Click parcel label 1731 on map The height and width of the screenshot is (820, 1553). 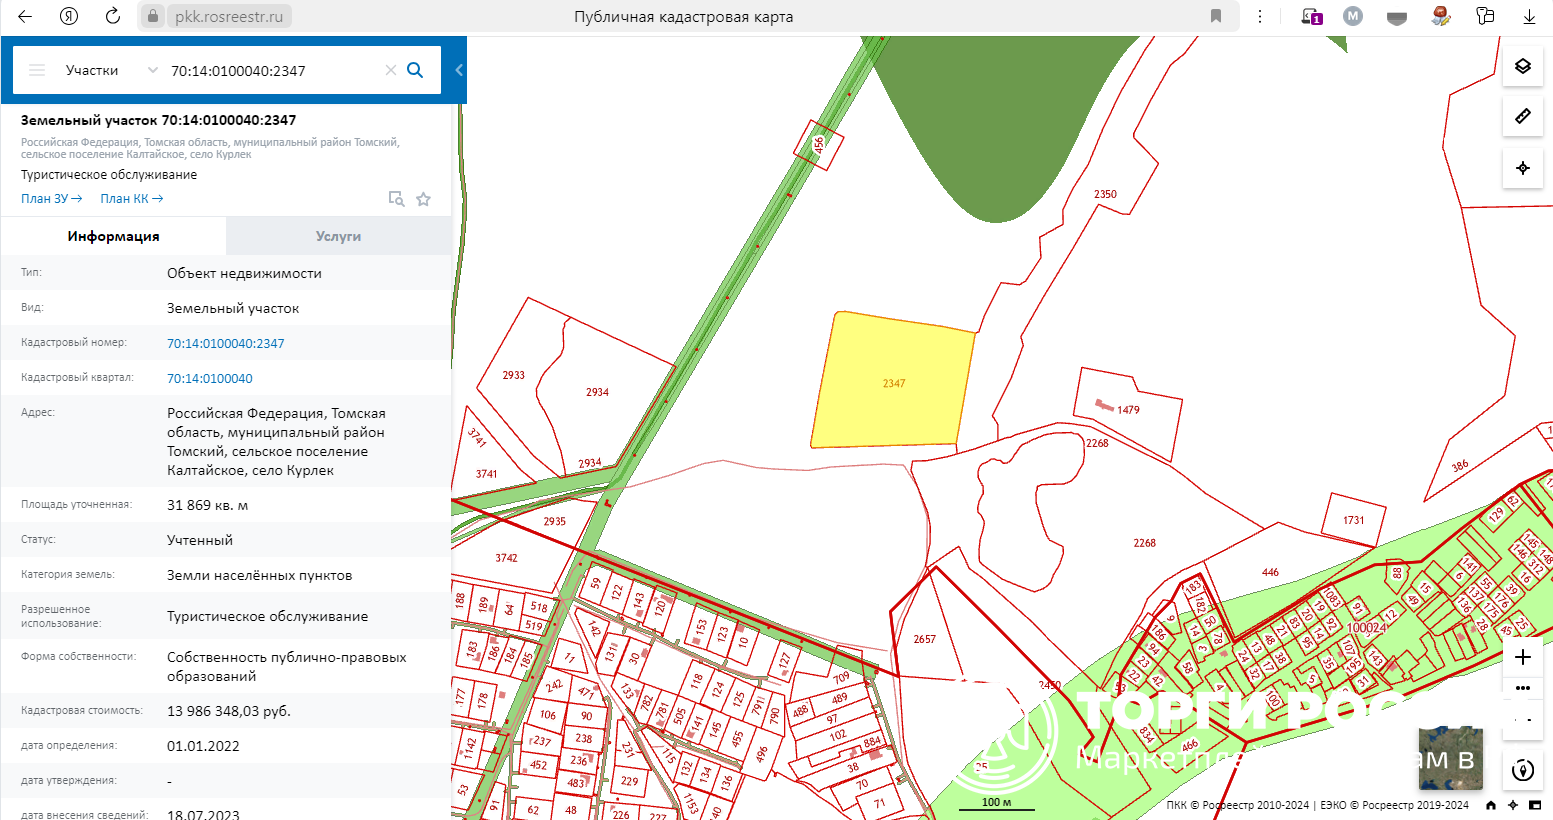1354,520
